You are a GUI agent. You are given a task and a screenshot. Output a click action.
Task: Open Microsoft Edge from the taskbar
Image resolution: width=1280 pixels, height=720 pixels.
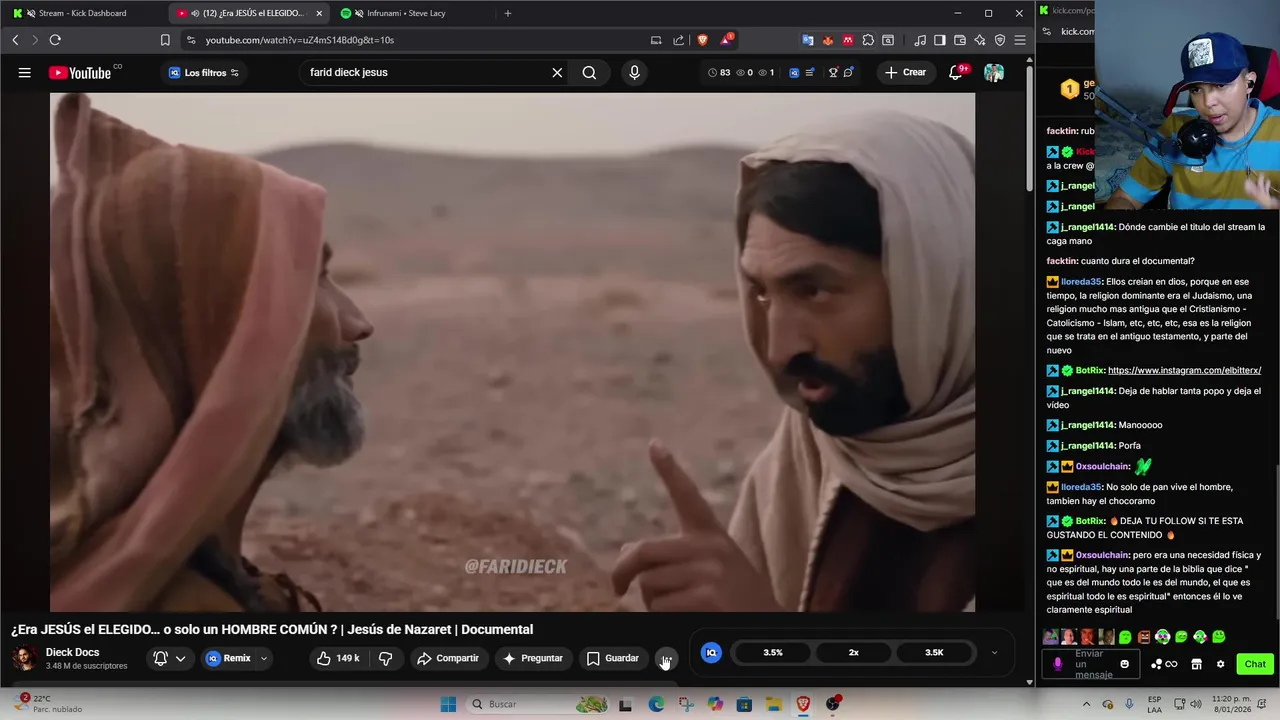656,704
